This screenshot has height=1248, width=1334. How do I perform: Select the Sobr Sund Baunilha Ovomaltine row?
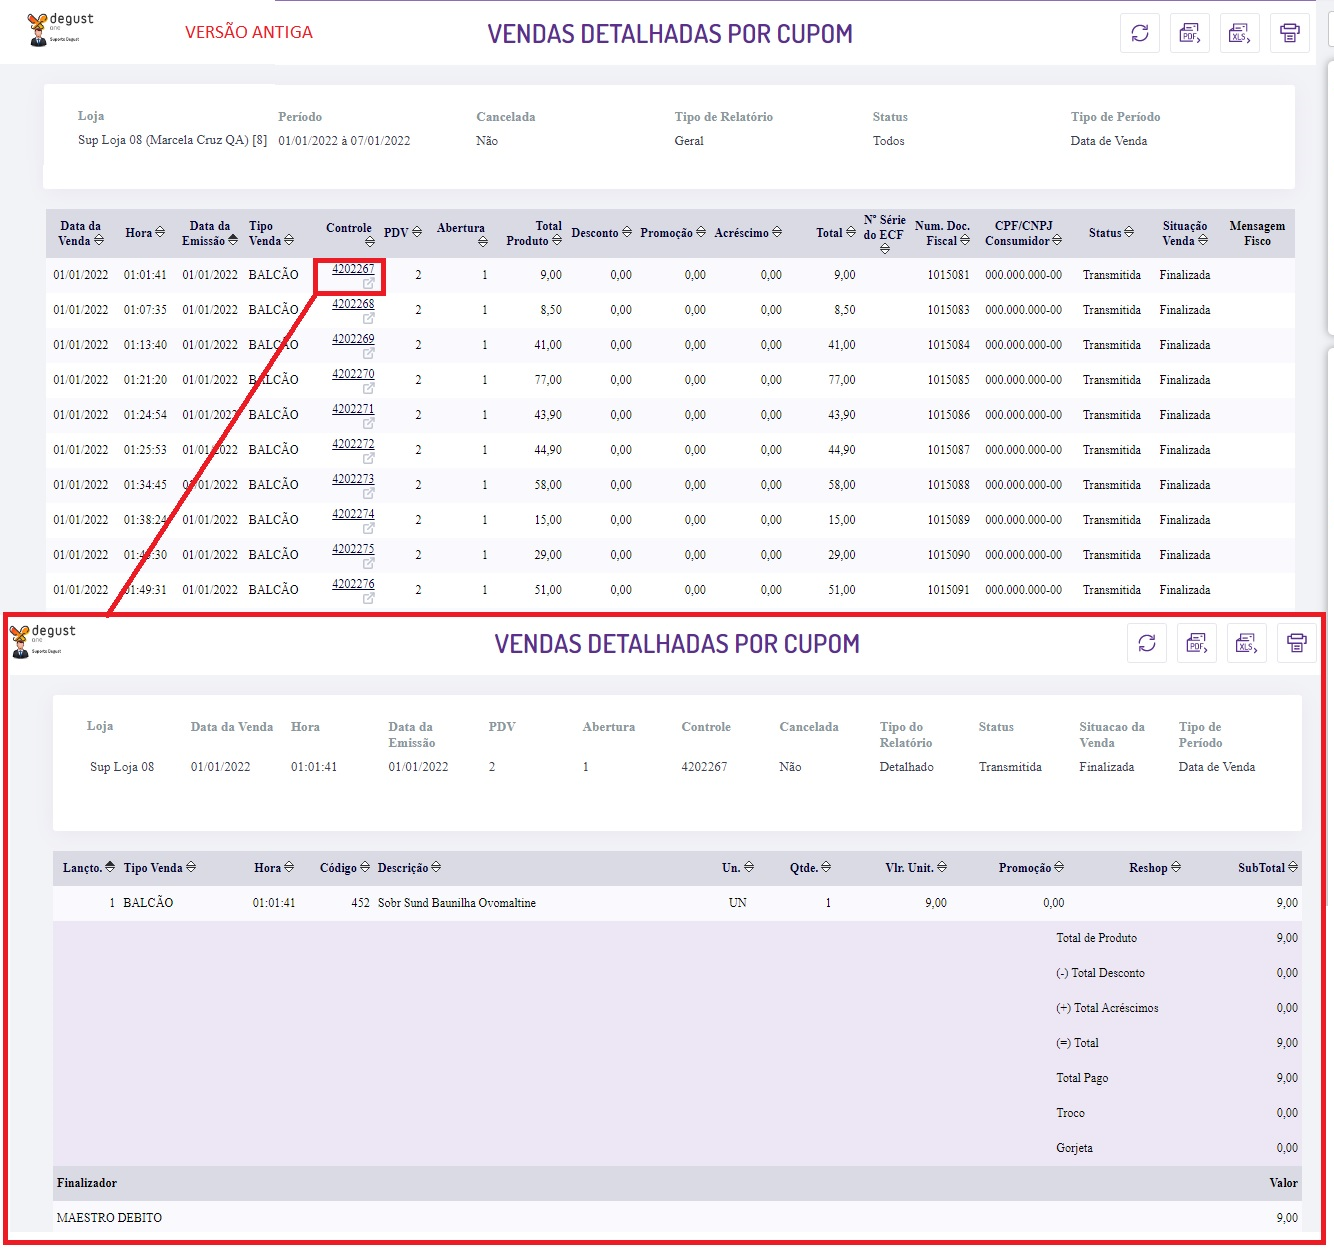point(456,903)
